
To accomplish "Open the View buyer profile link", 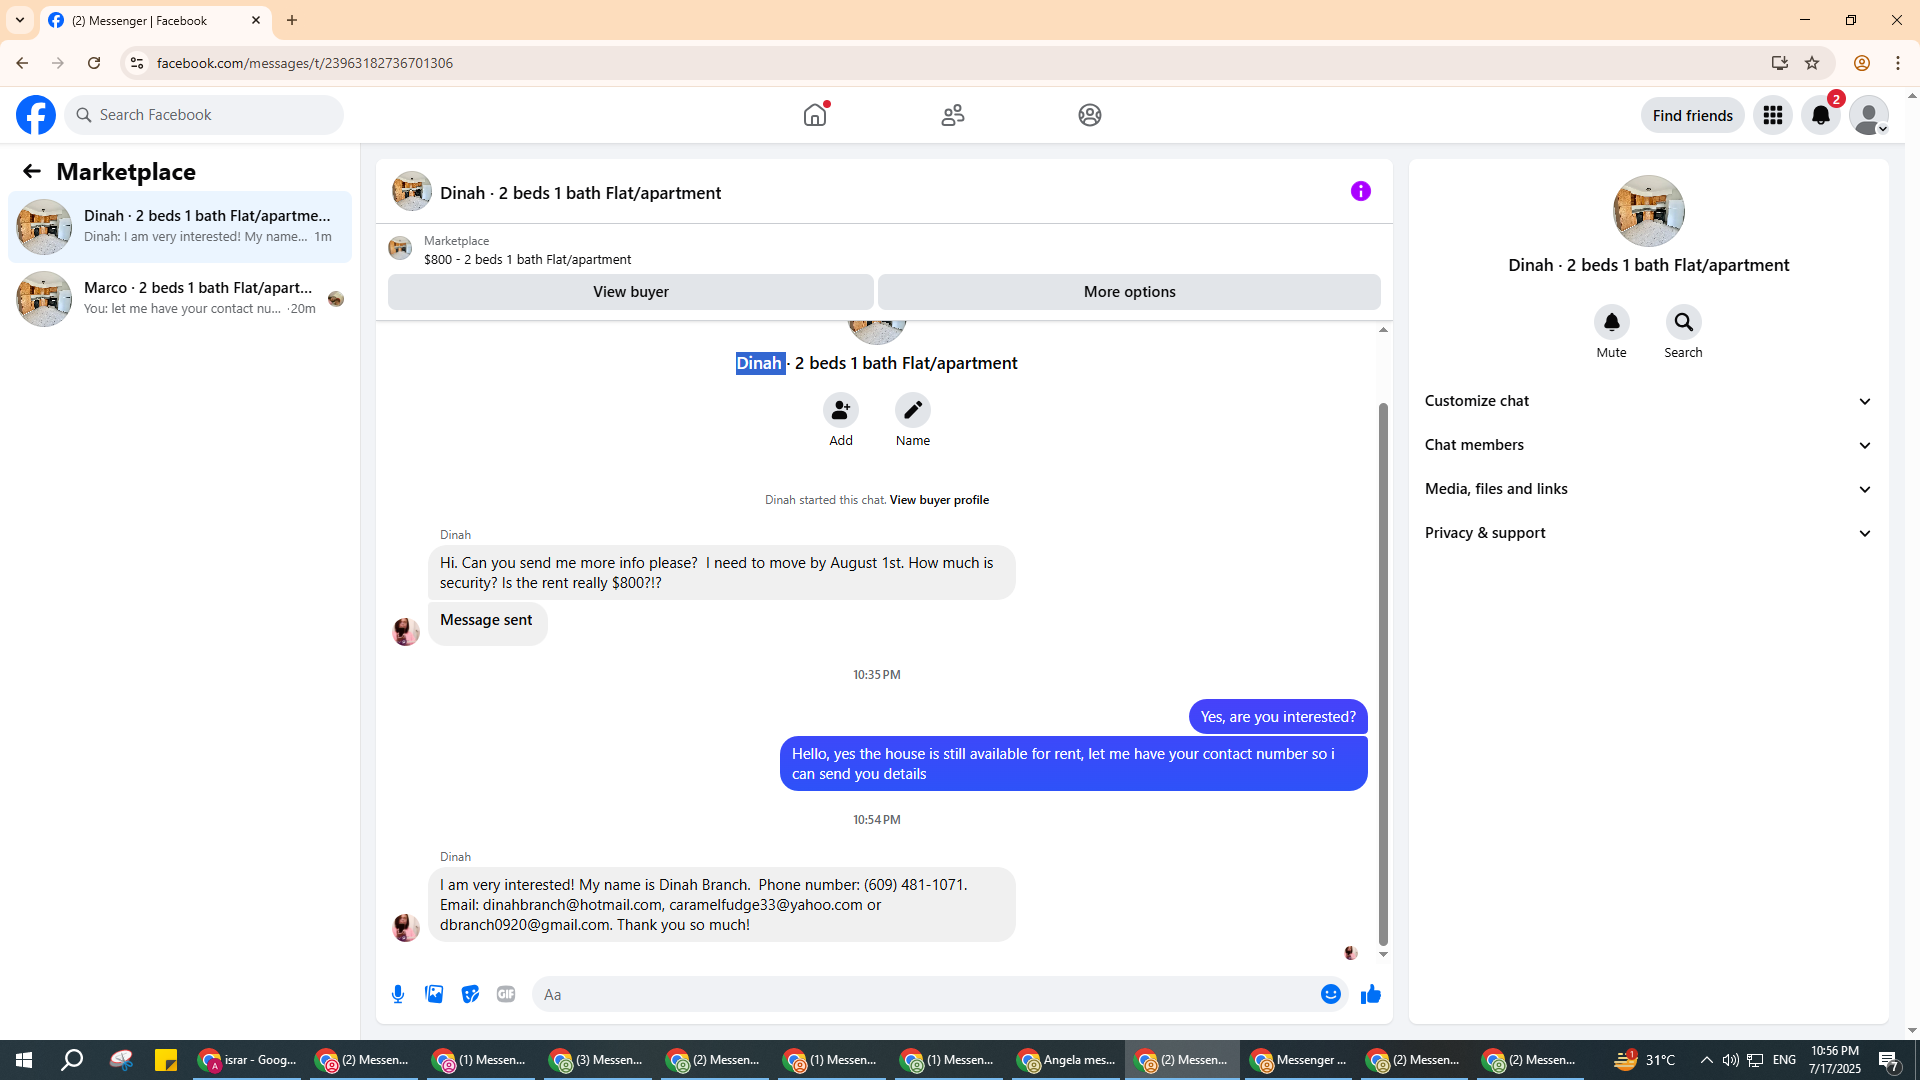I will (939, 500).
